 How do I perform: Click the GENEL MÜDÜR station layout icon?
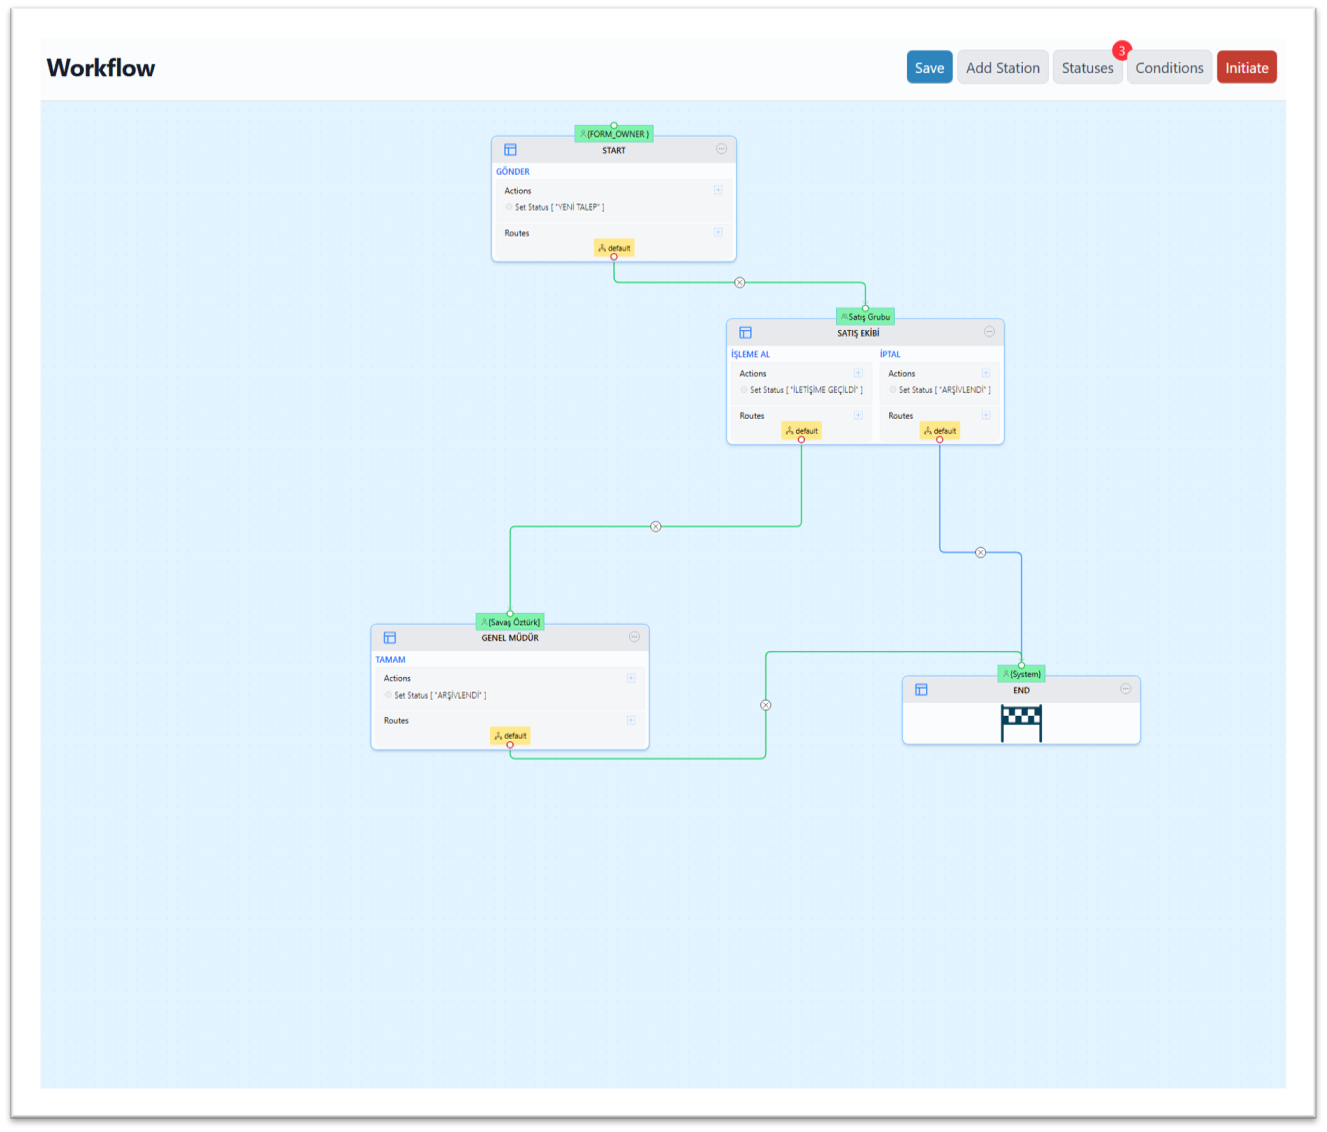point(390,638)
